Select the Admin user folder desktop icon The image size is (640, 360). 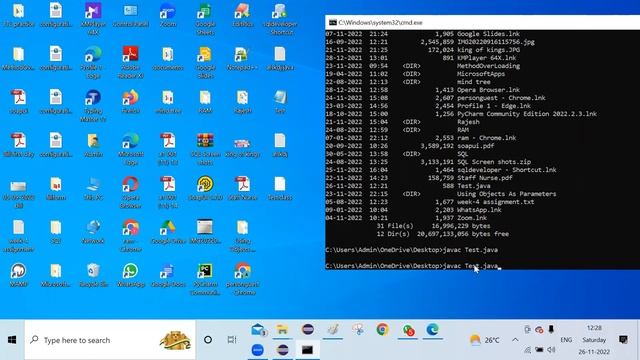click(x=93, y=145)
